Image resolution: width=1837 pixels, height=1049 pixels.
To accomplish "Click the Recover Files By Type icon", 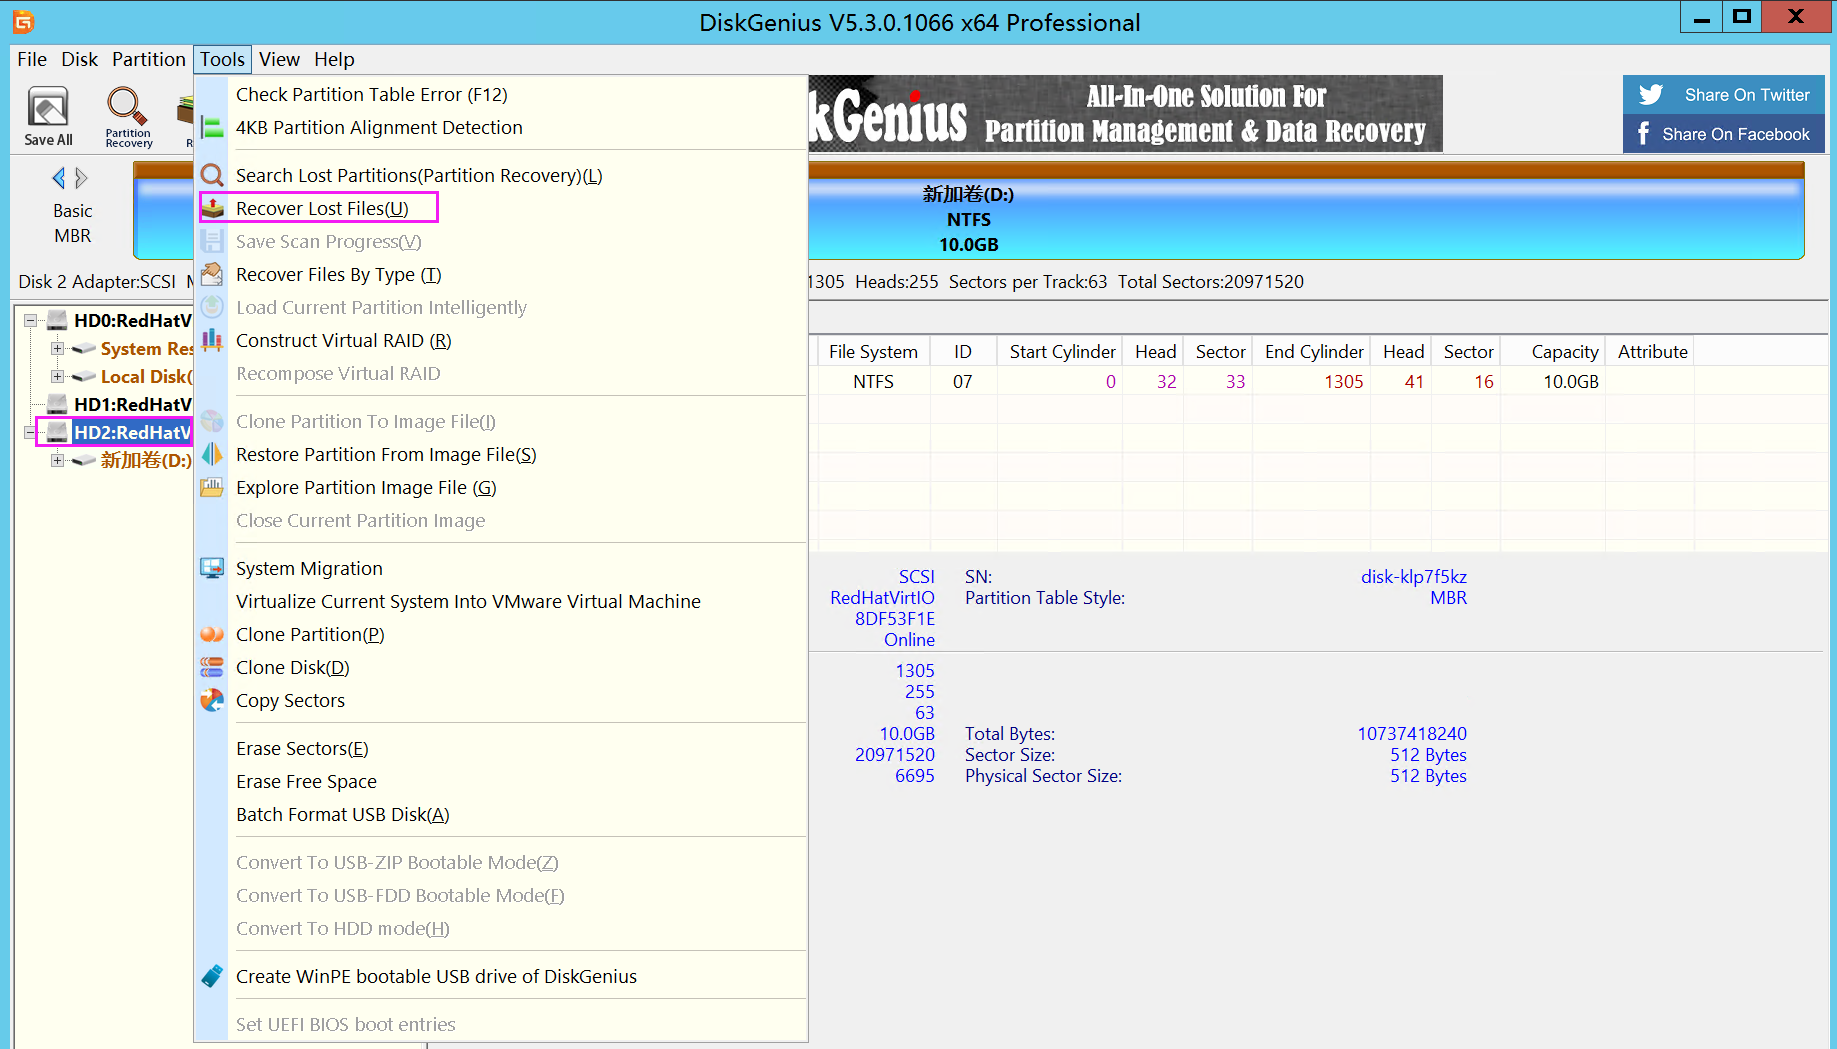I will point(212,275).
